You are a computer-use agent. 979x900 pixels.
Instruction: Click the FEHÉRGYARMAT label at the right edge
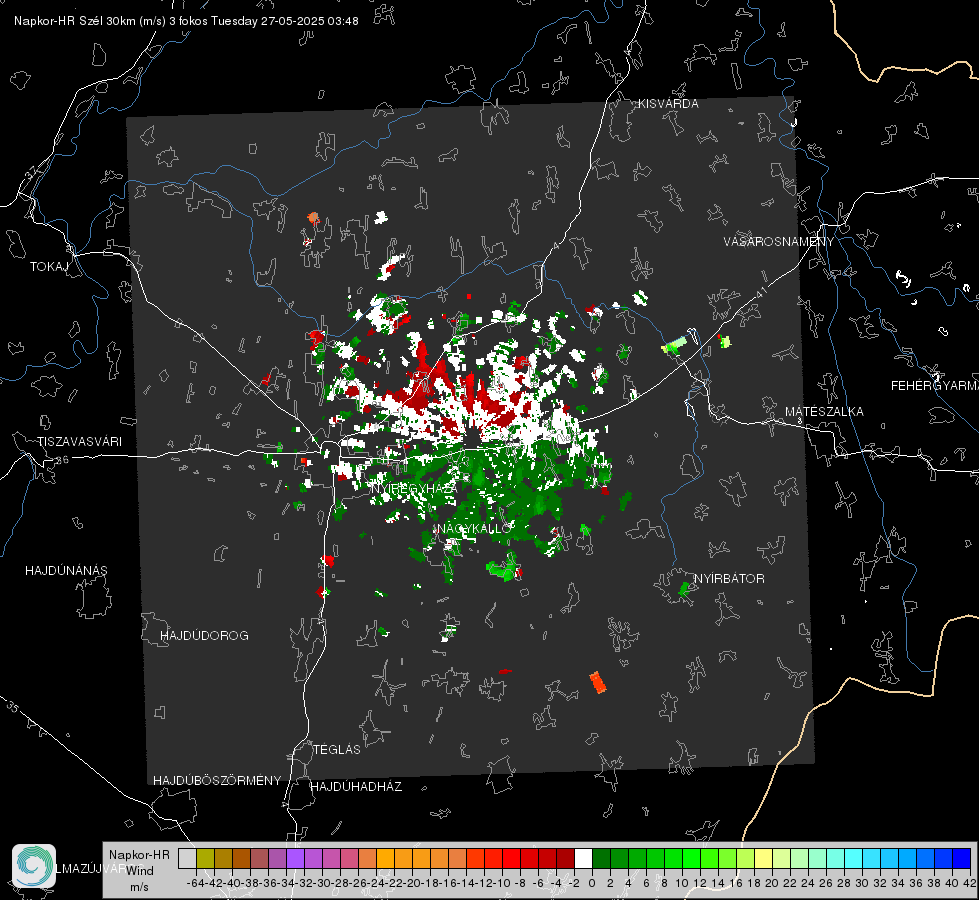click(934, 386)
